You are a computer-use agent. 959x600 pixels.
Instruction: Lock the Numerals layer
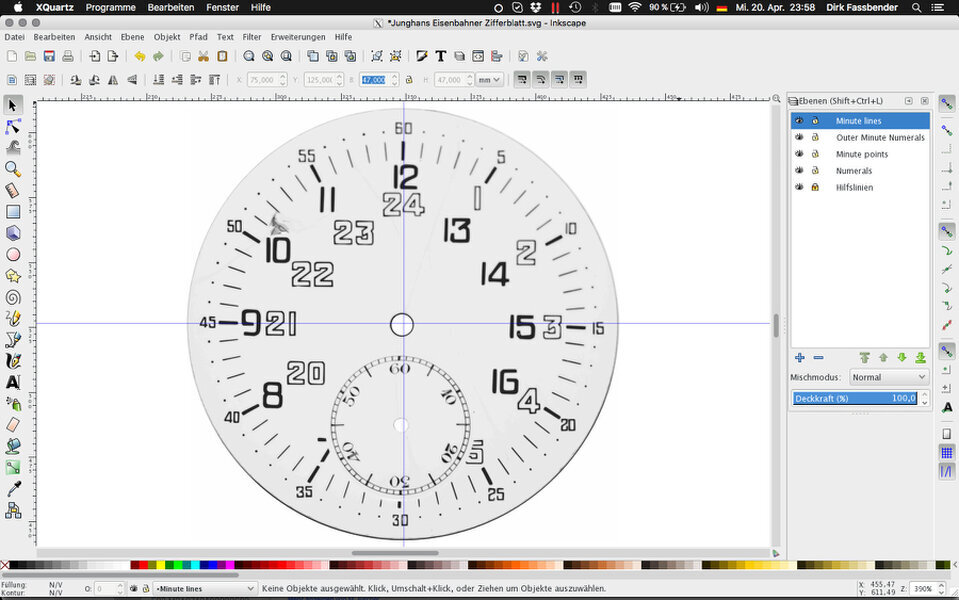click(815, 171)
